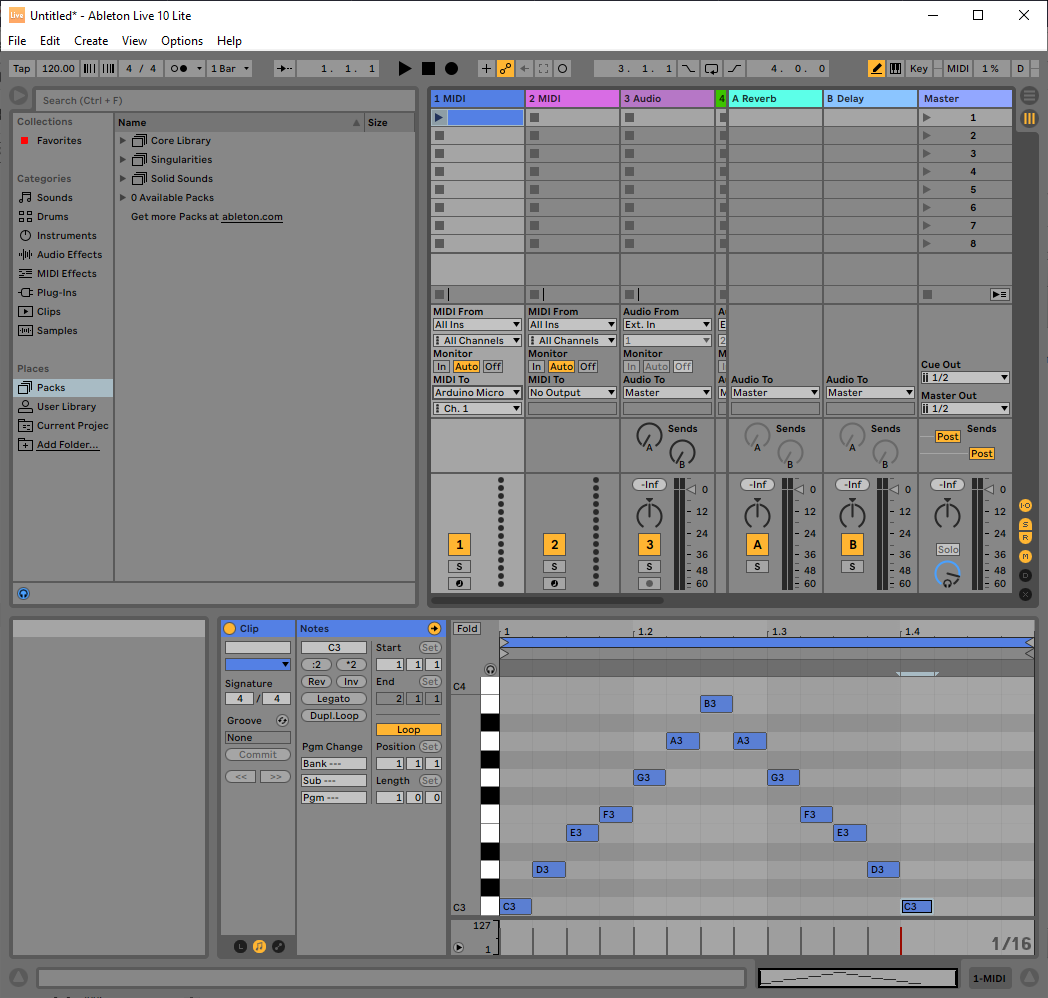This screenshot has width=1048, height=998.
Task: Click the Clip Activator circle
Action: pyautogui.click(x=230, y=628)
